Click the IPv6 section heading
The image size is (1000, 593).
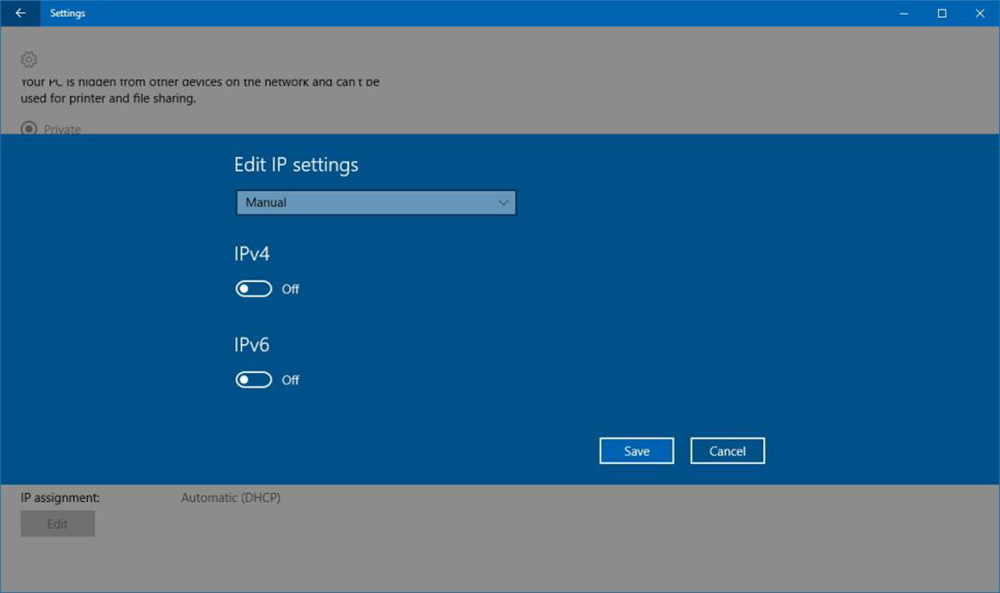click(252, 345)
